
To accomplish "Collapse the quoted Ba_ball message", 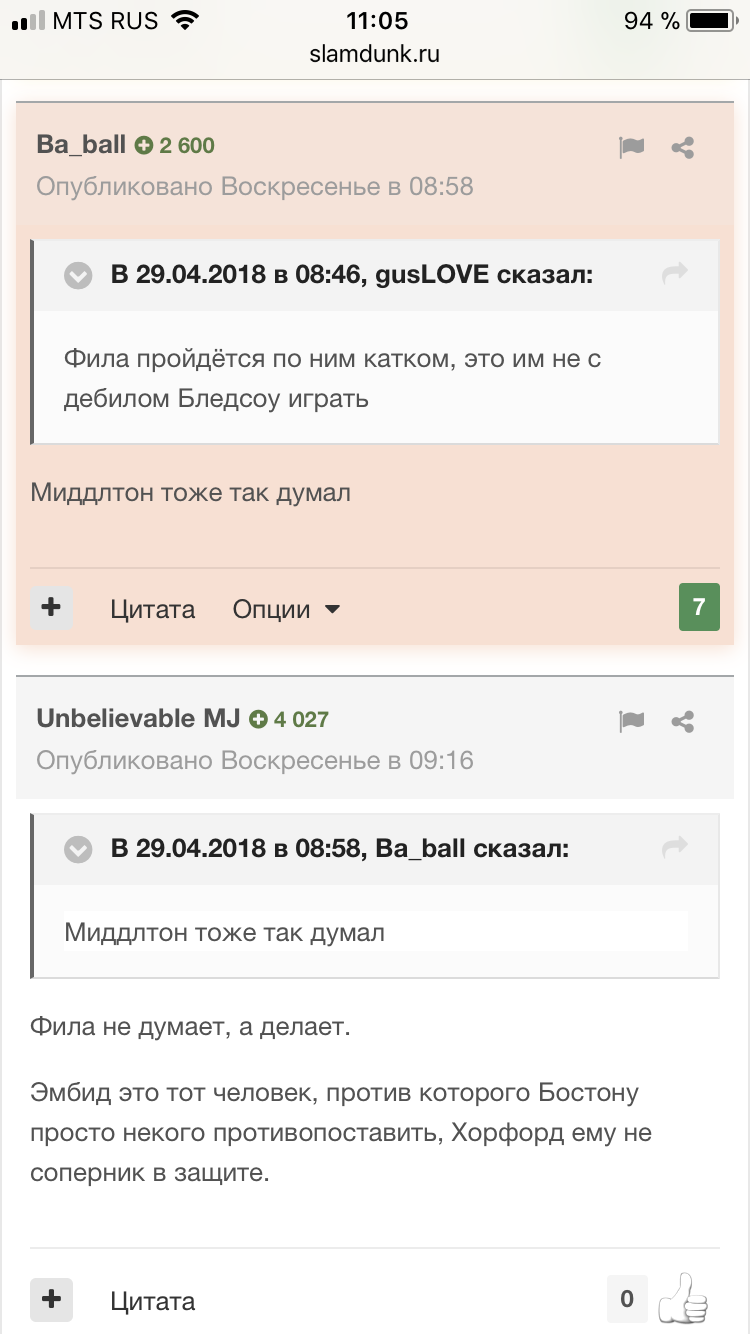I will point(78,850).
